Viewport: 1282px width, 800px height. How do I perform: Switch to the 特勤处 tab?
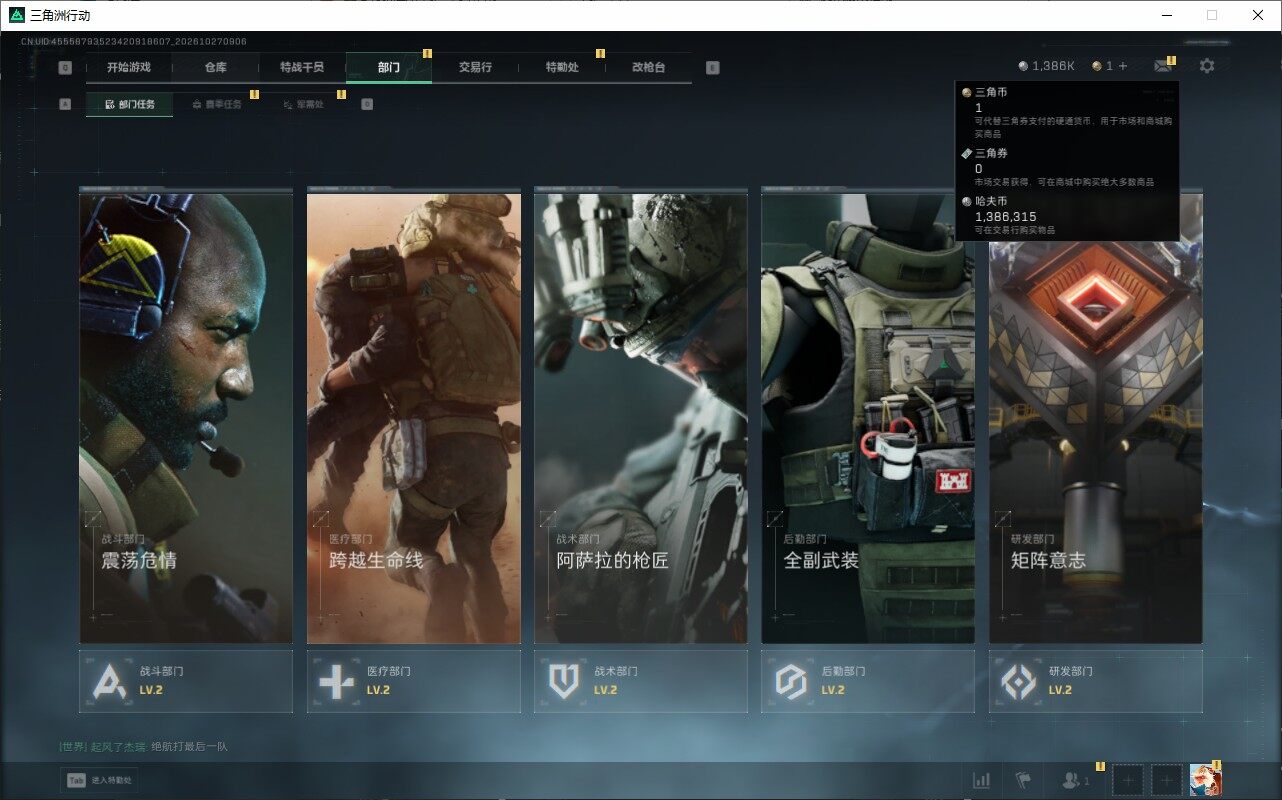point(562,67)
